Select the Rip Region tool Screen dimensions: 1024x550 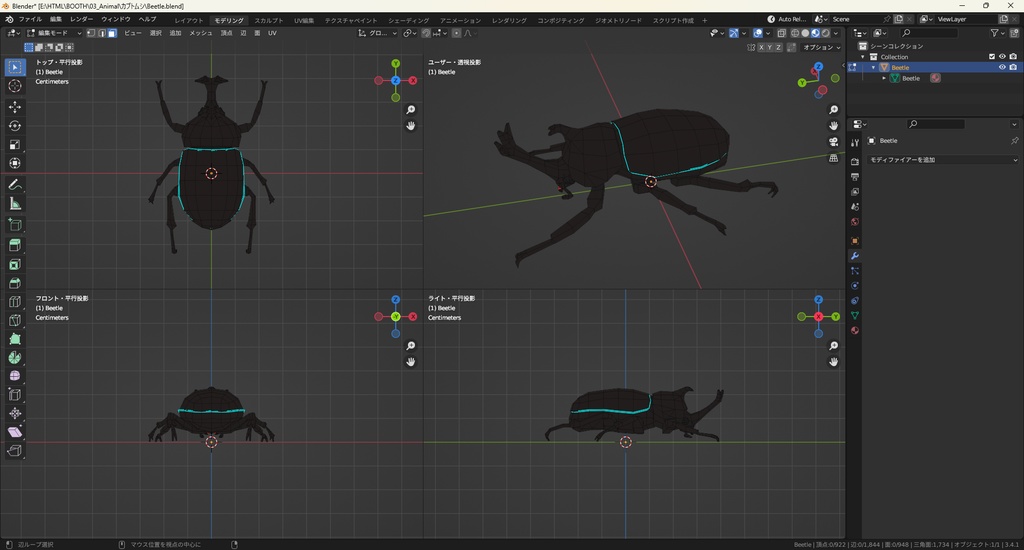(x=14, y=451)
